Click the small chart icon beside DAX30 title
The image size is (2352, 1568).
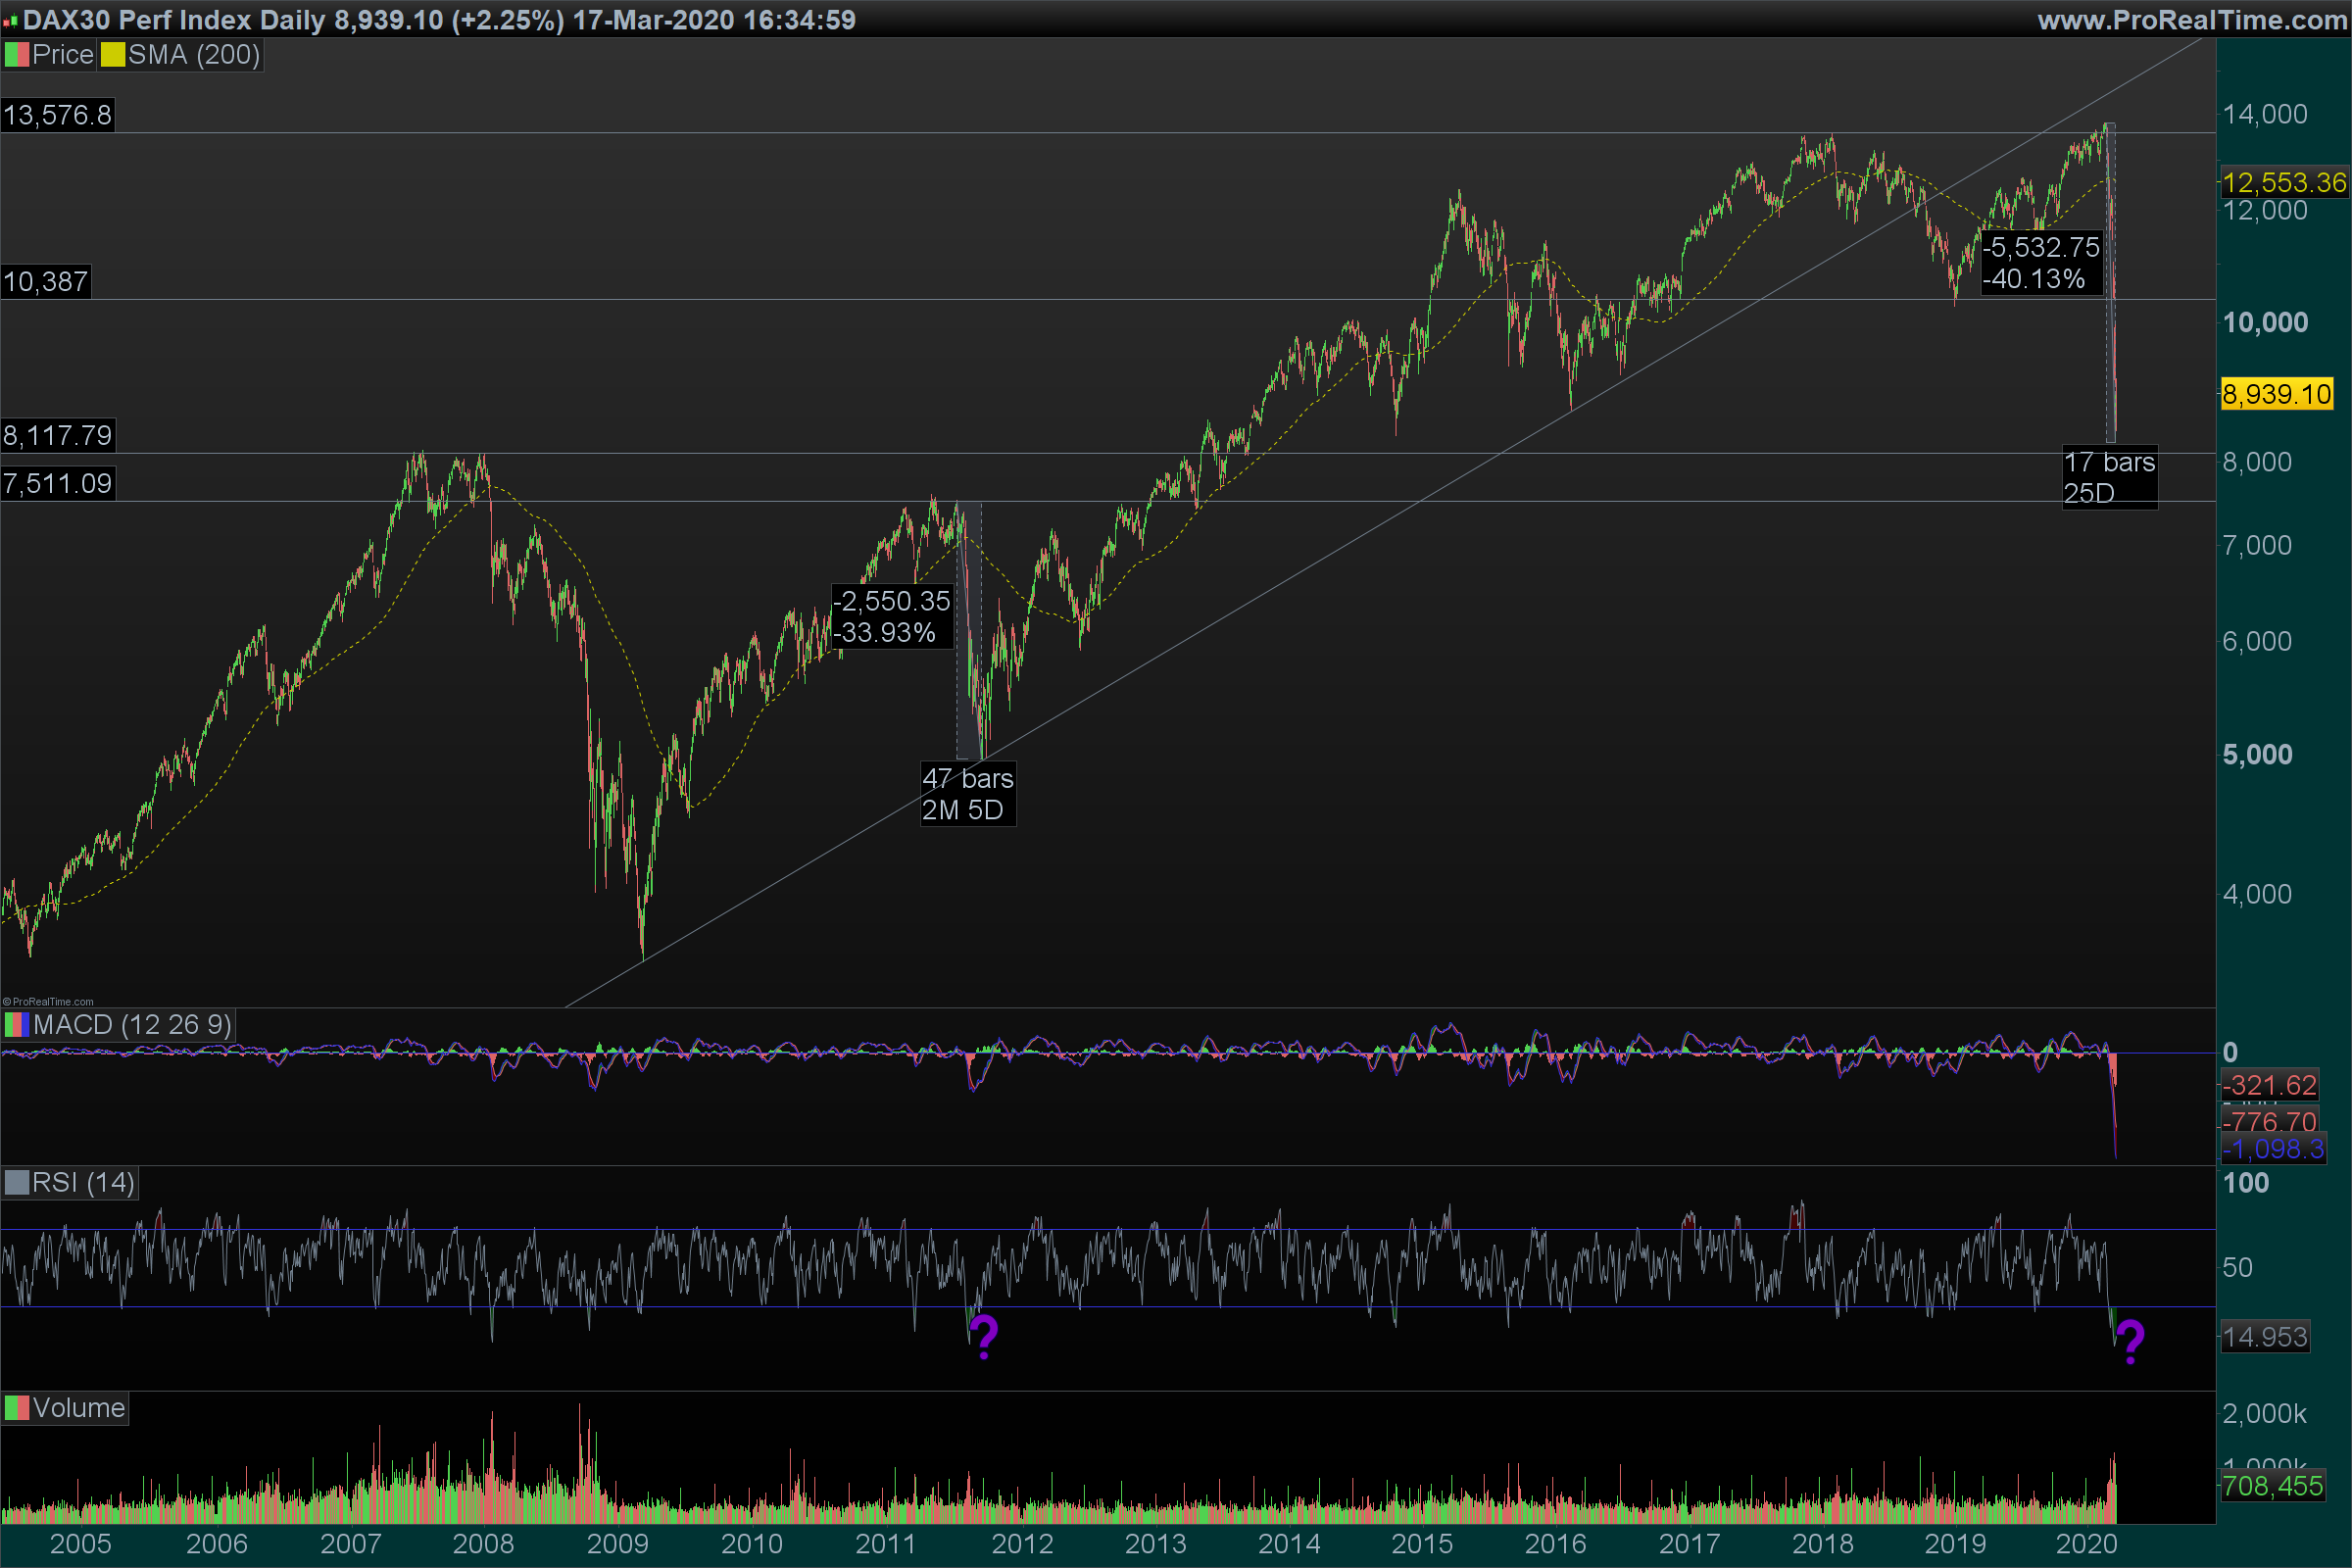tap(10, 21)
